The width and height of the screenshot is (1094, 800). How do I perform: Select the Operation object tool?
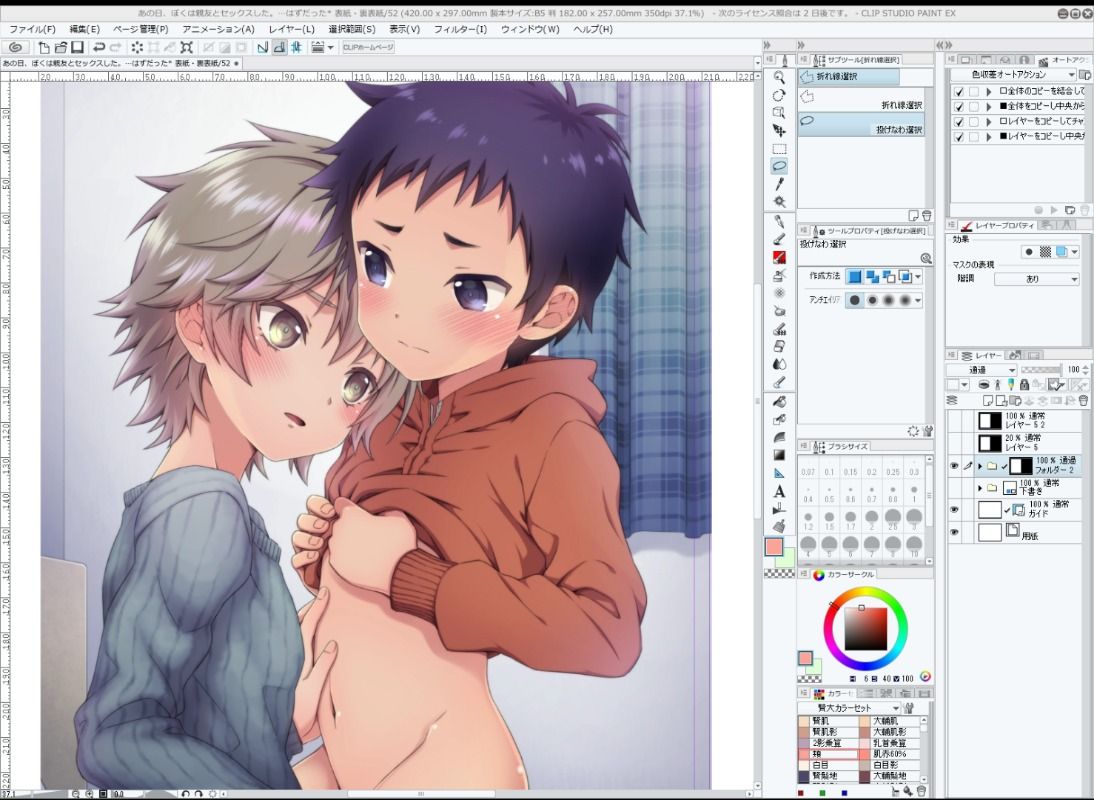pos(779,113)
